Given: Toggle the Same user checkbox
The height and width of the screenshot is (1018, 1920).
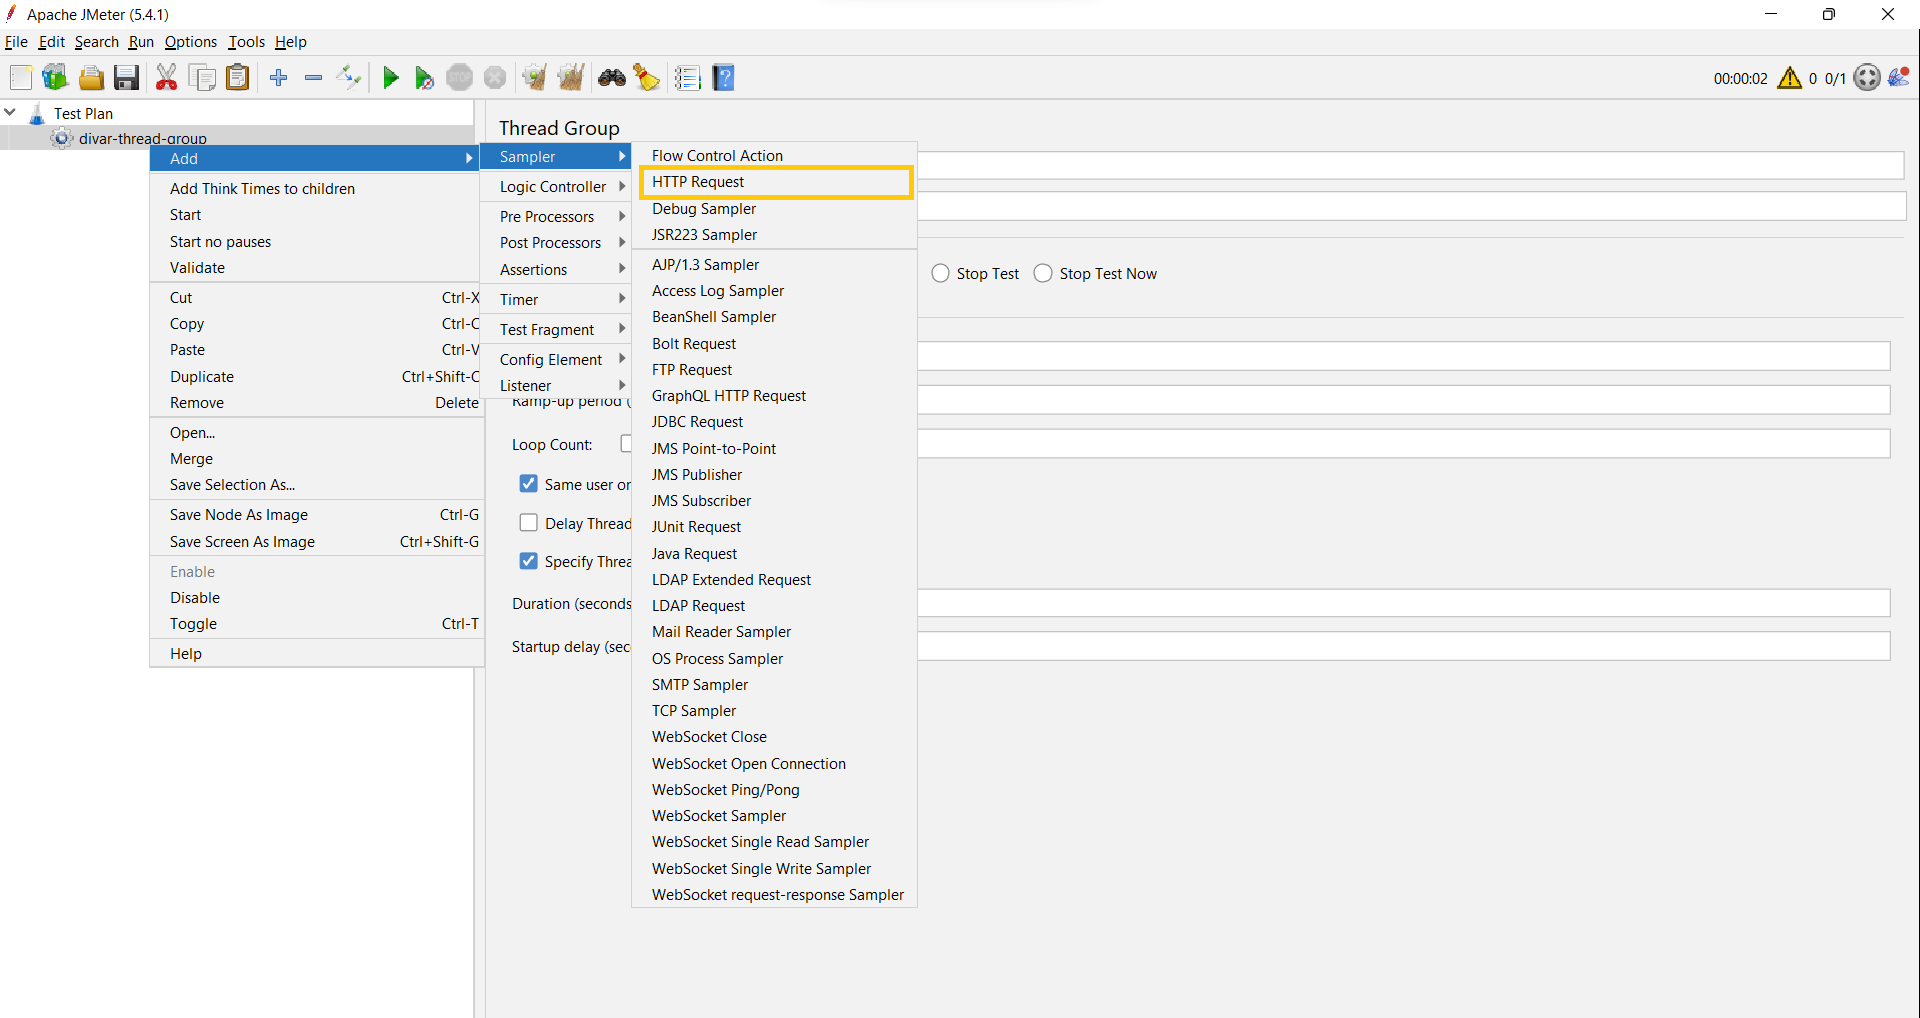Looking at the screenshot, I should [x=529, y=484].
